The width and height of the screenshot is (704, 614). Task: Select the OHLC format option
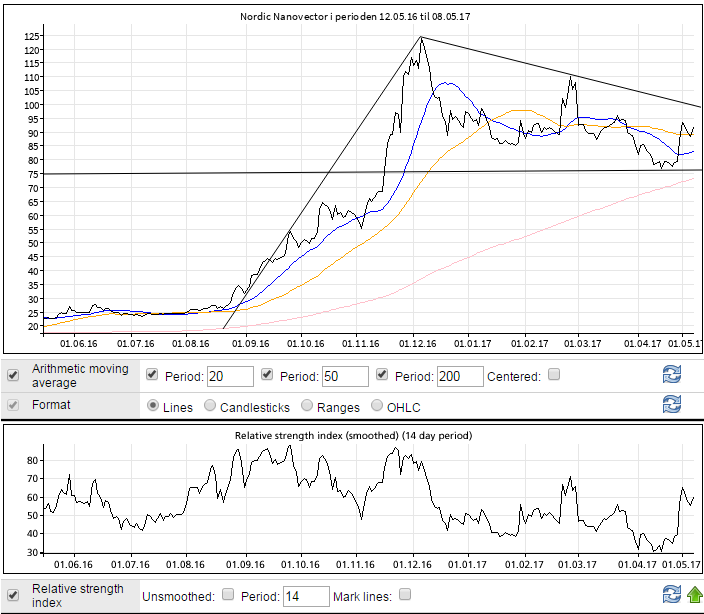pos(377,406)
